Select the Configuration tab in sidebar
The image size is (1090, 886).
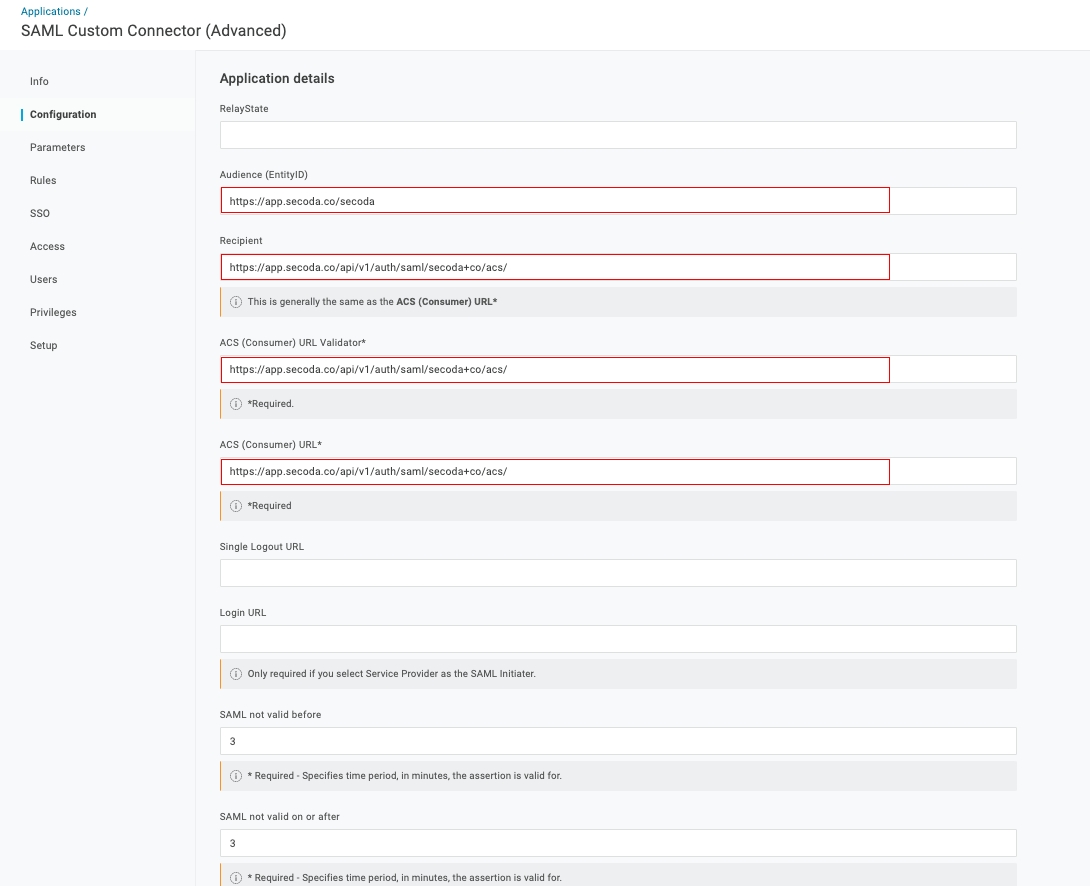(x=63, y=114)
